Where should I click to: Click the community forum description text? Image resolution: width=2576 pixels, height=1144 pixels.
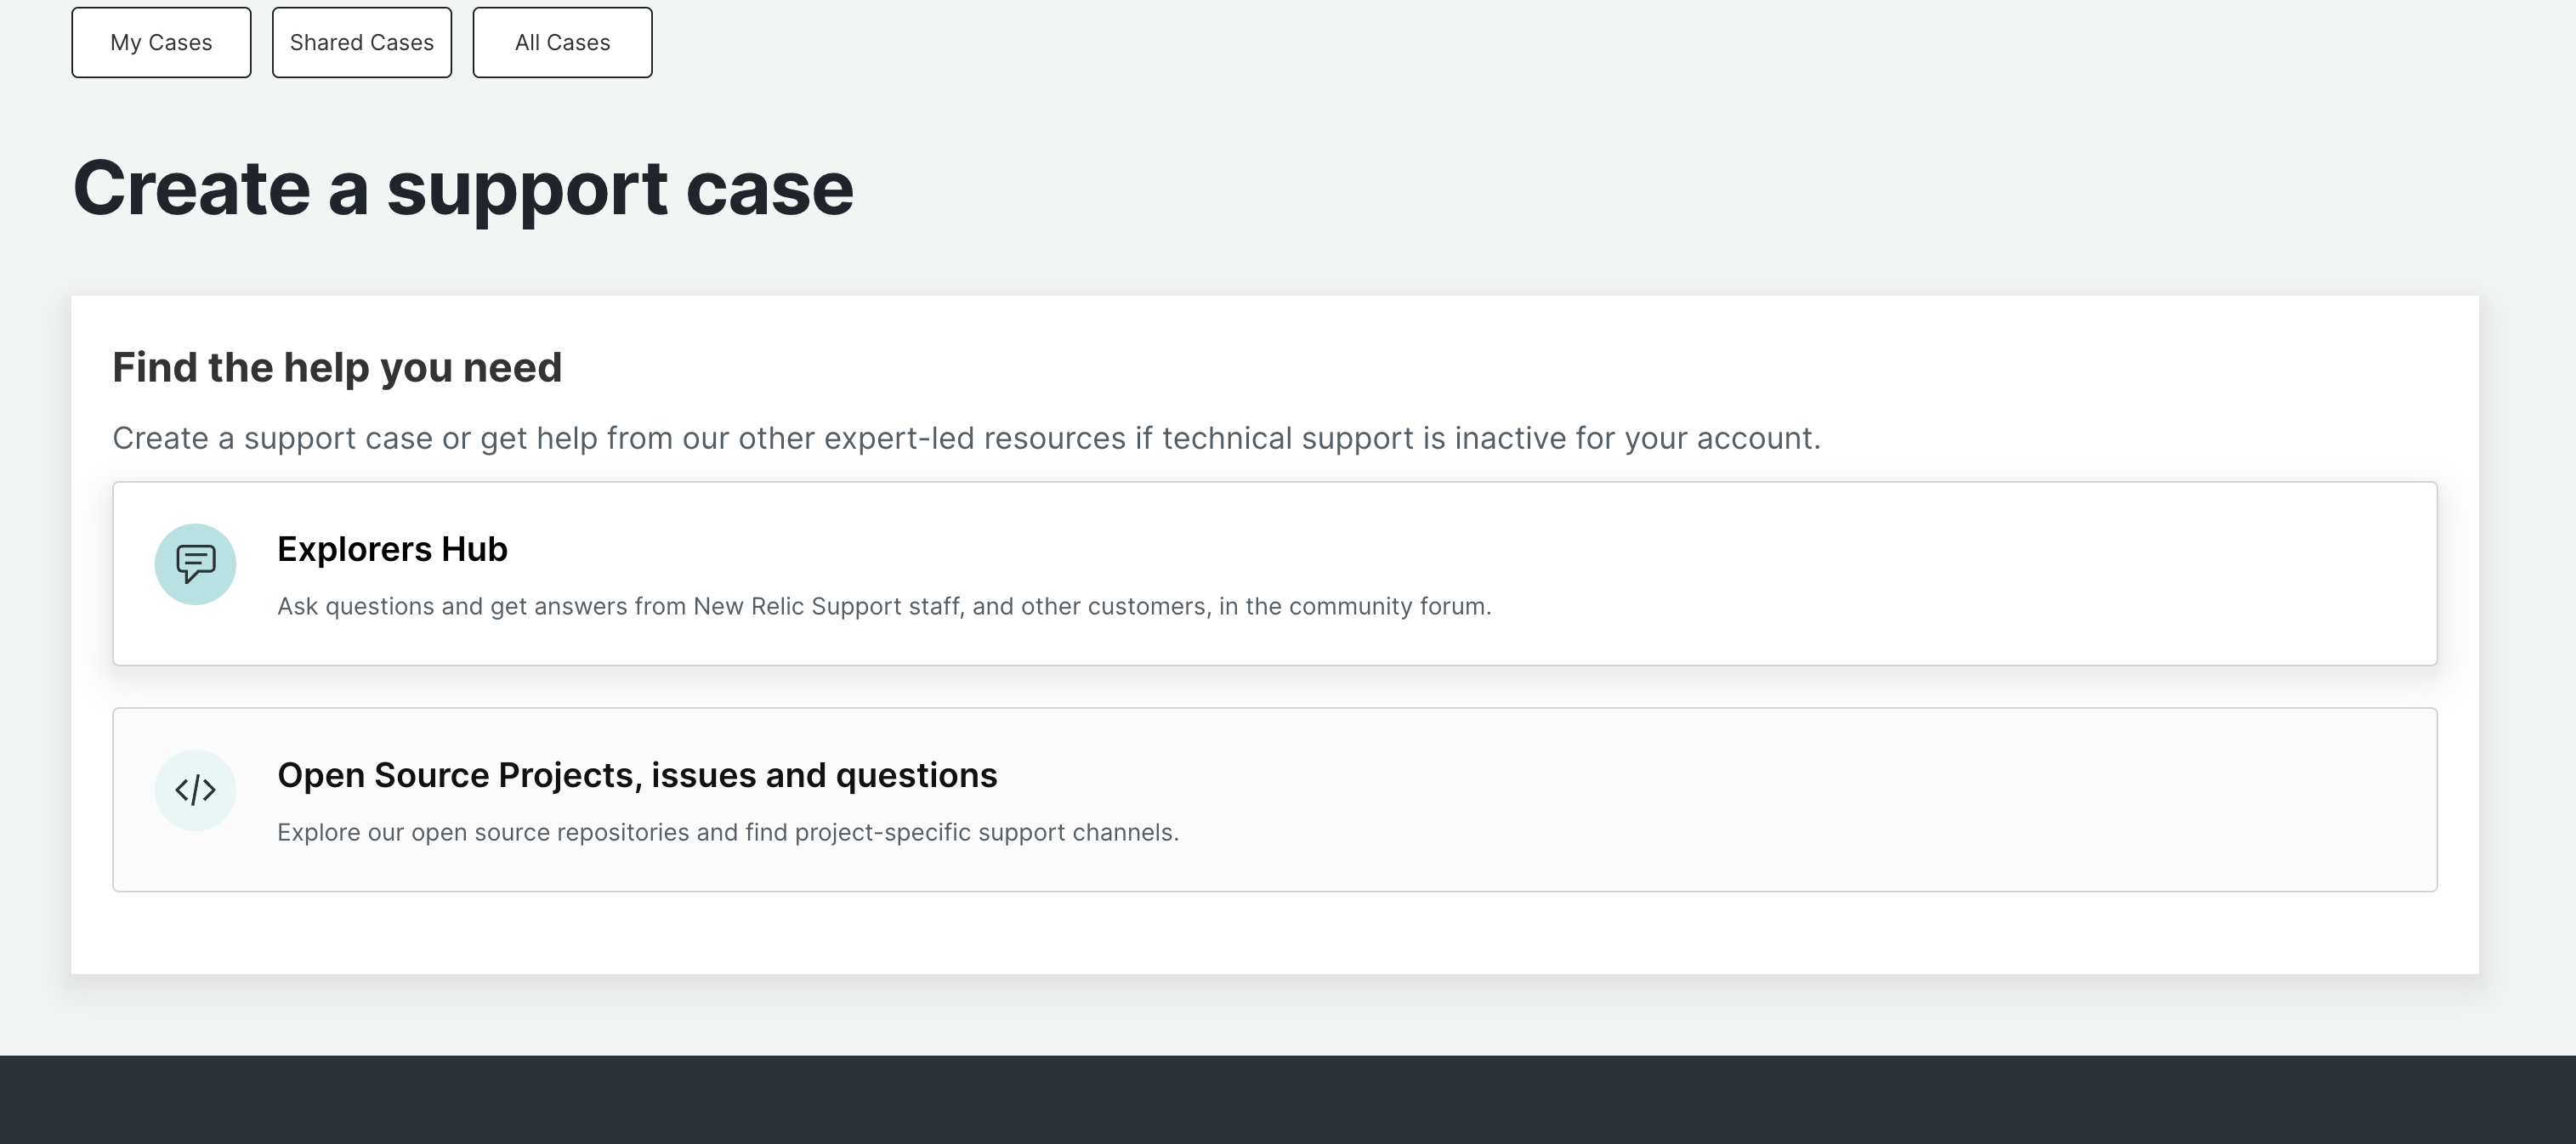(884, 605)
